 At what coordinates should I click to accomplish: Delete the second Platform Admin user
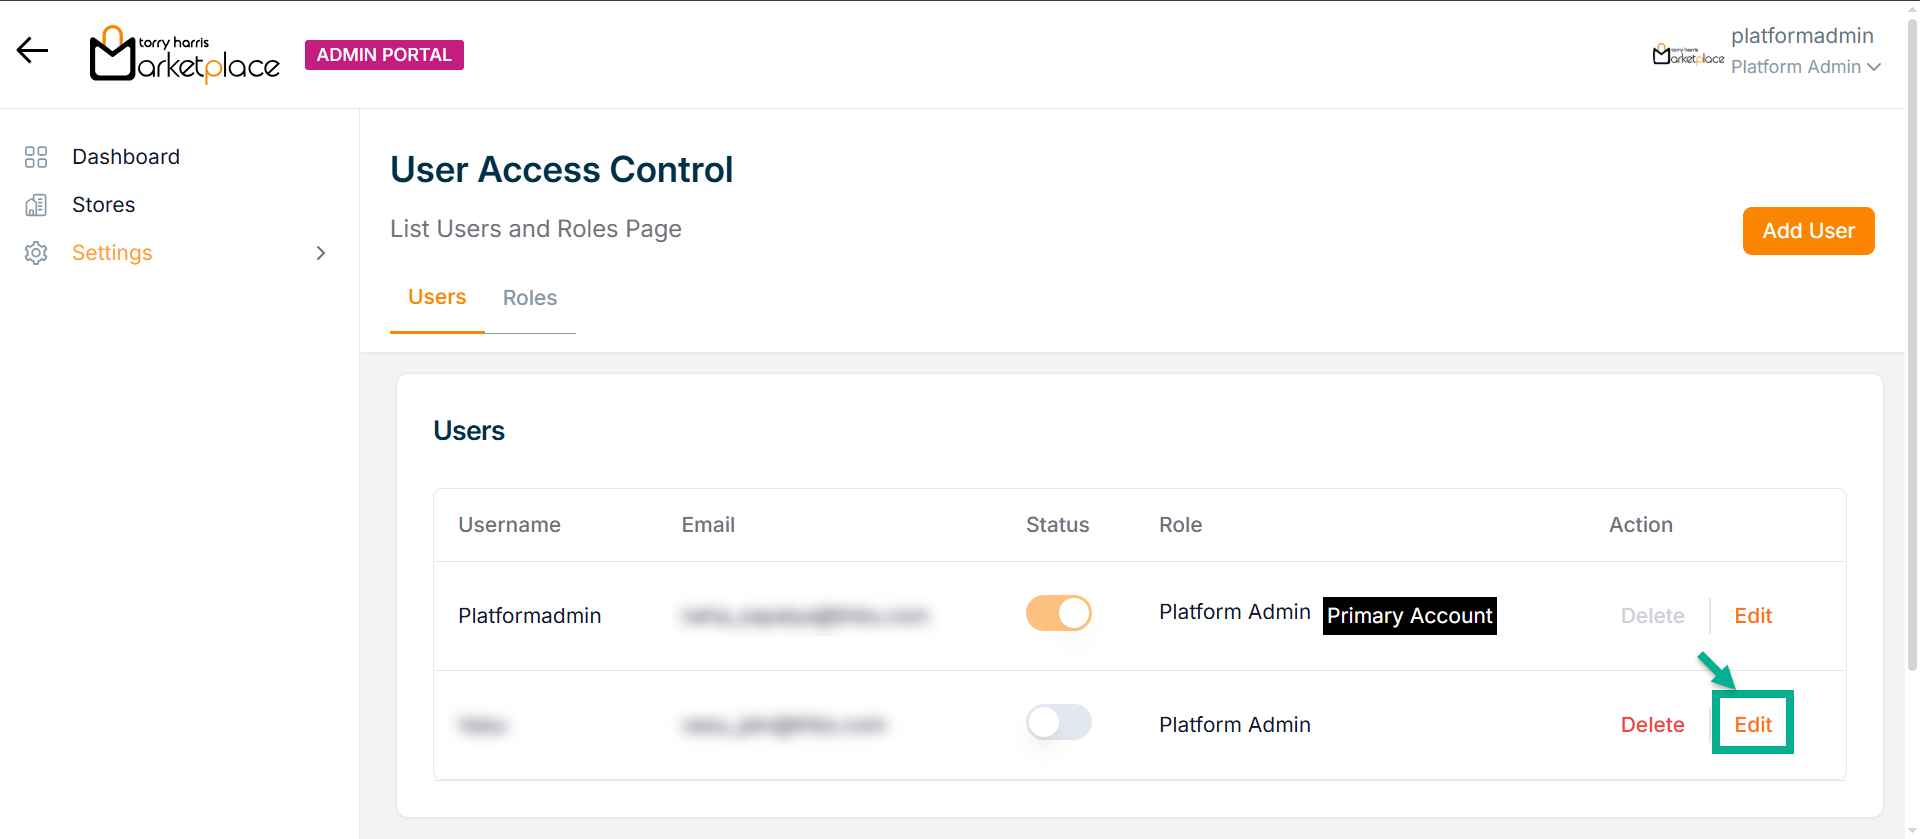click(x=1652, y=725)
